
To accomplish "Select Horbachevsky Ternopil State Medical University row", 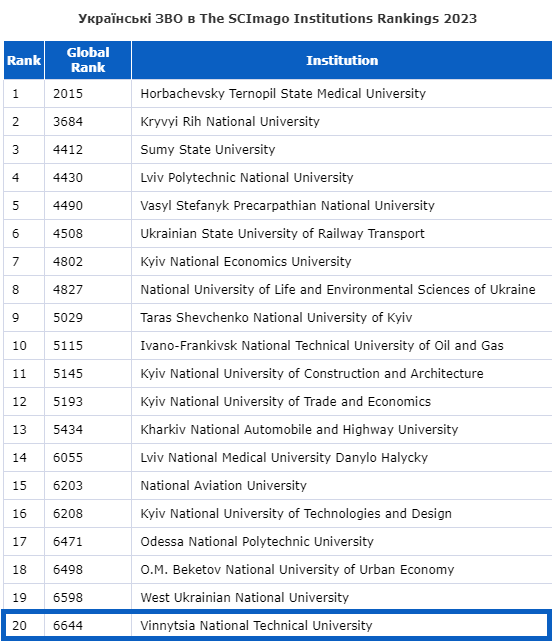I will pos(278,94).
